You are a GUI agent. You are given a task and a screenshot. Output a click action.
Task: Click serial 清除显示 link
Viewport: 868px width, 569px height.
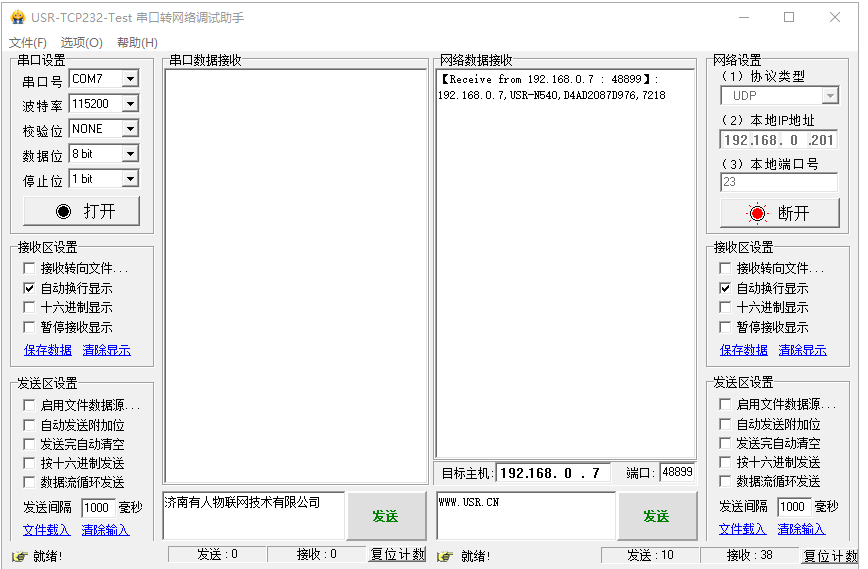(x=106, y=350)
